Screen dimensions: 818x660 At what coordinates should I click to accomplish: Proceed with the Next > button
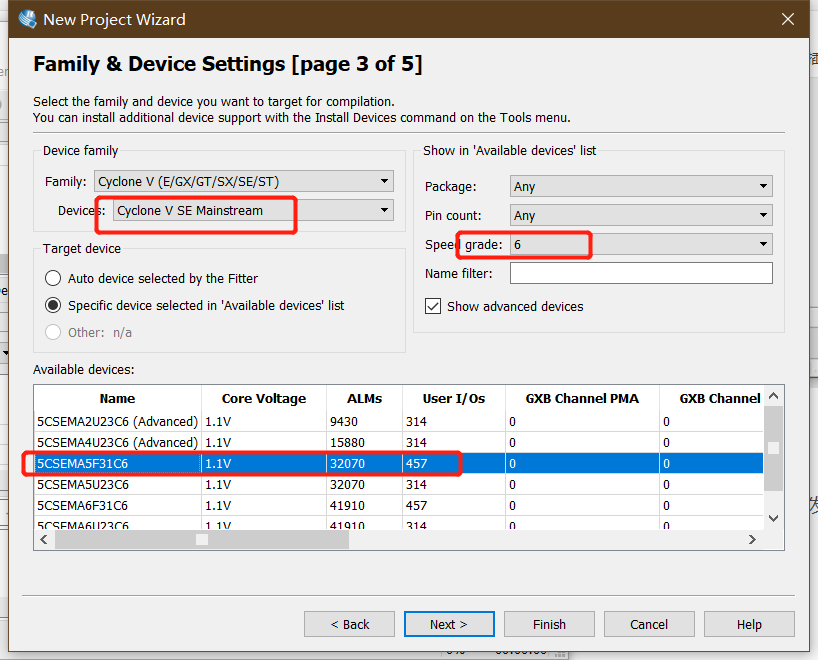click(x=449, y=624)
